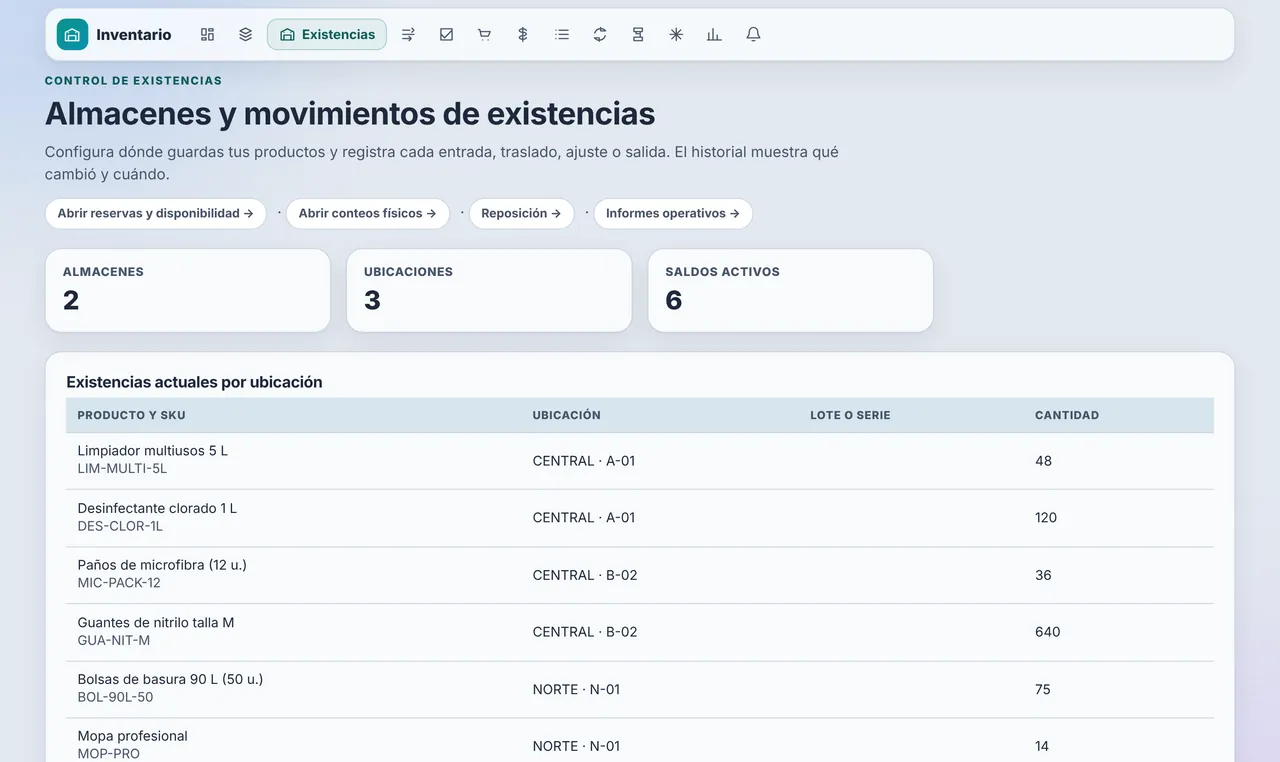The width and height of the screenshot is (1280, 762).
Task: Open the dashboard grid icon in navbar
Action: coord(207,34)
